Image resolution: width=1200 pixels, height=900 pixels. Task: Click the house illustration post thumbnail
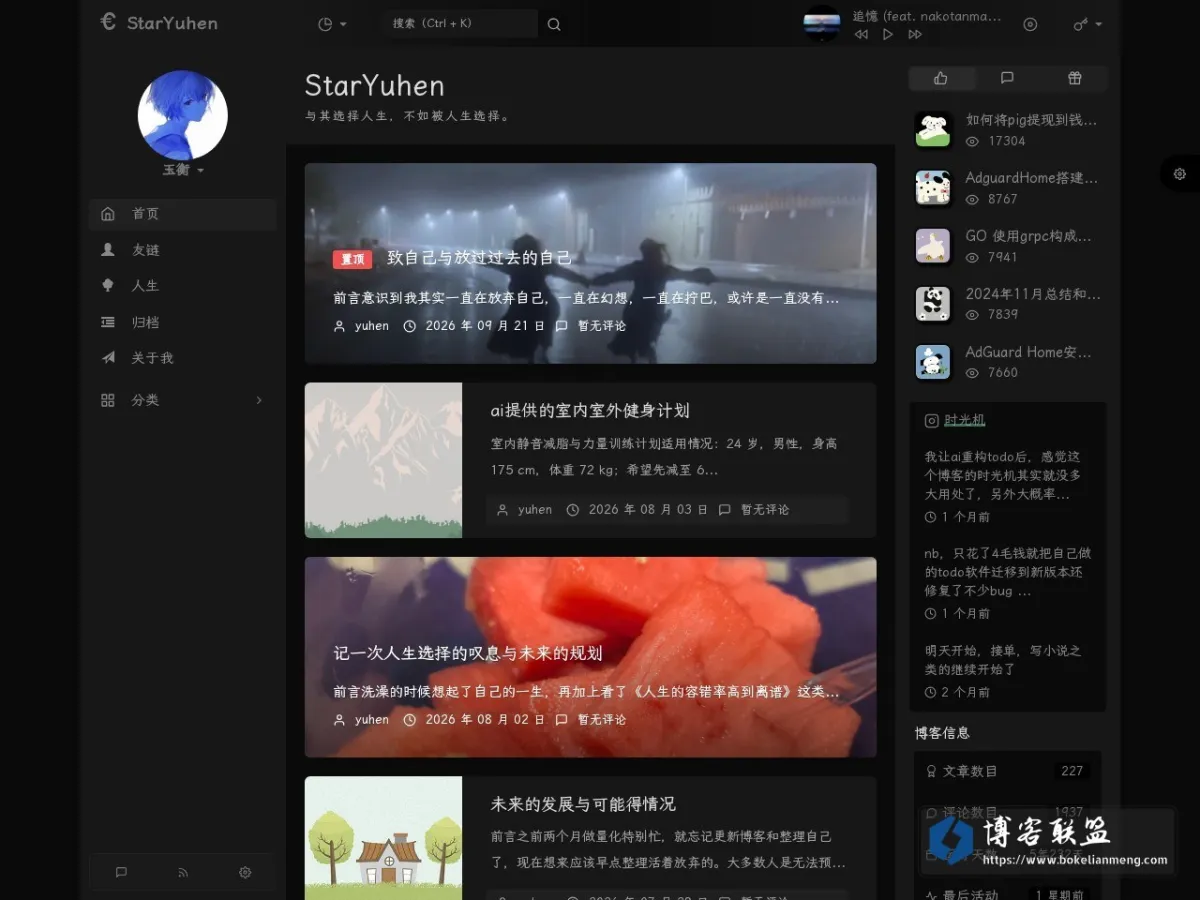click(383, 838)
